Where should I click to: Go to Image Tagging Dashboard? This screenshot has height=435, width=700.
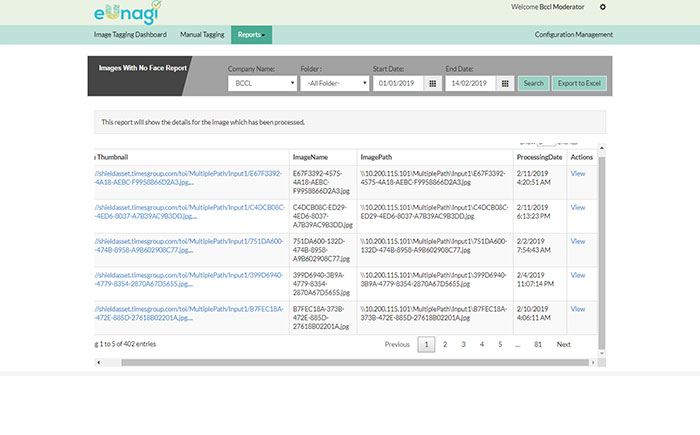[x=130, y=35]
